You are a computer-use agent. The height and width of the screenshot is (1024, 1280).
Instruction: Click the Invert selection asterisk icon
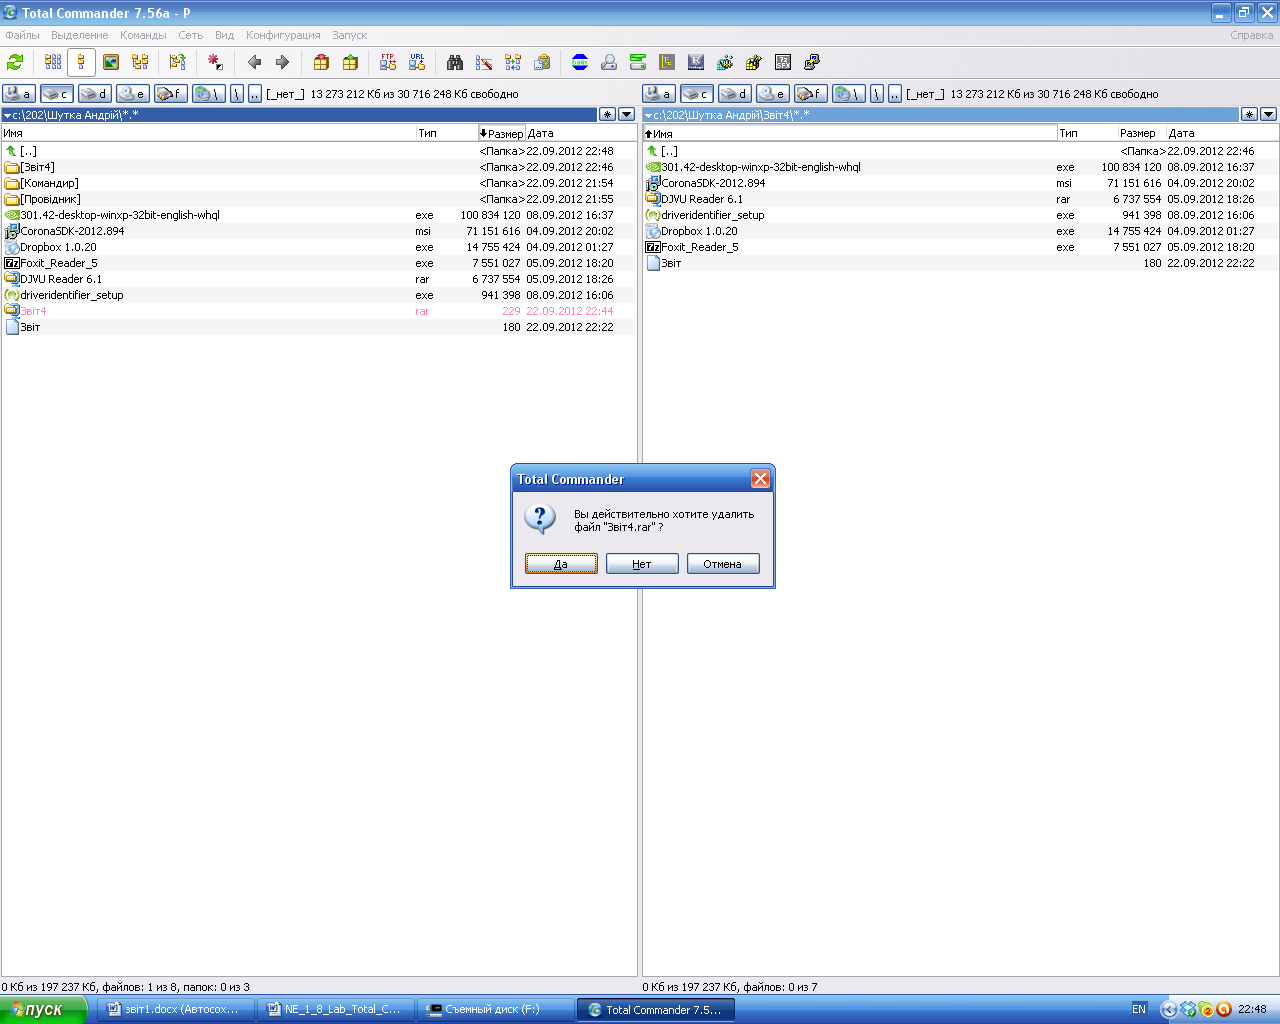click(x=215, y=62)
